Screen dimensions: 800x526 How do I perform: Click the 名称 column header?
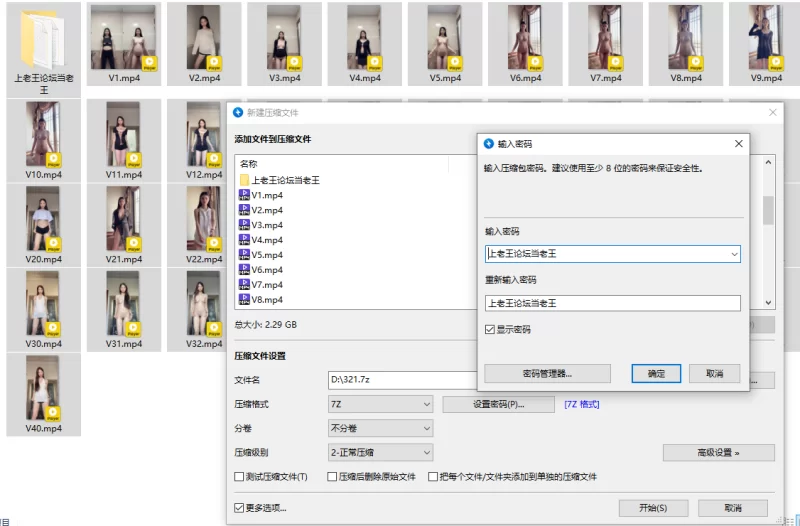point(250,164)
